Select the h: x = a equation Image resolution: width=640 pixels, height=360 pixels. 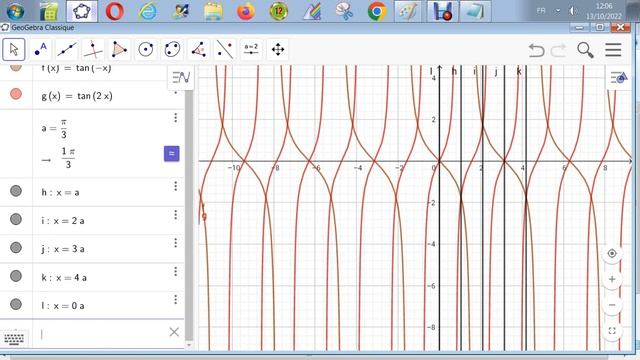[x=60, y=192]
